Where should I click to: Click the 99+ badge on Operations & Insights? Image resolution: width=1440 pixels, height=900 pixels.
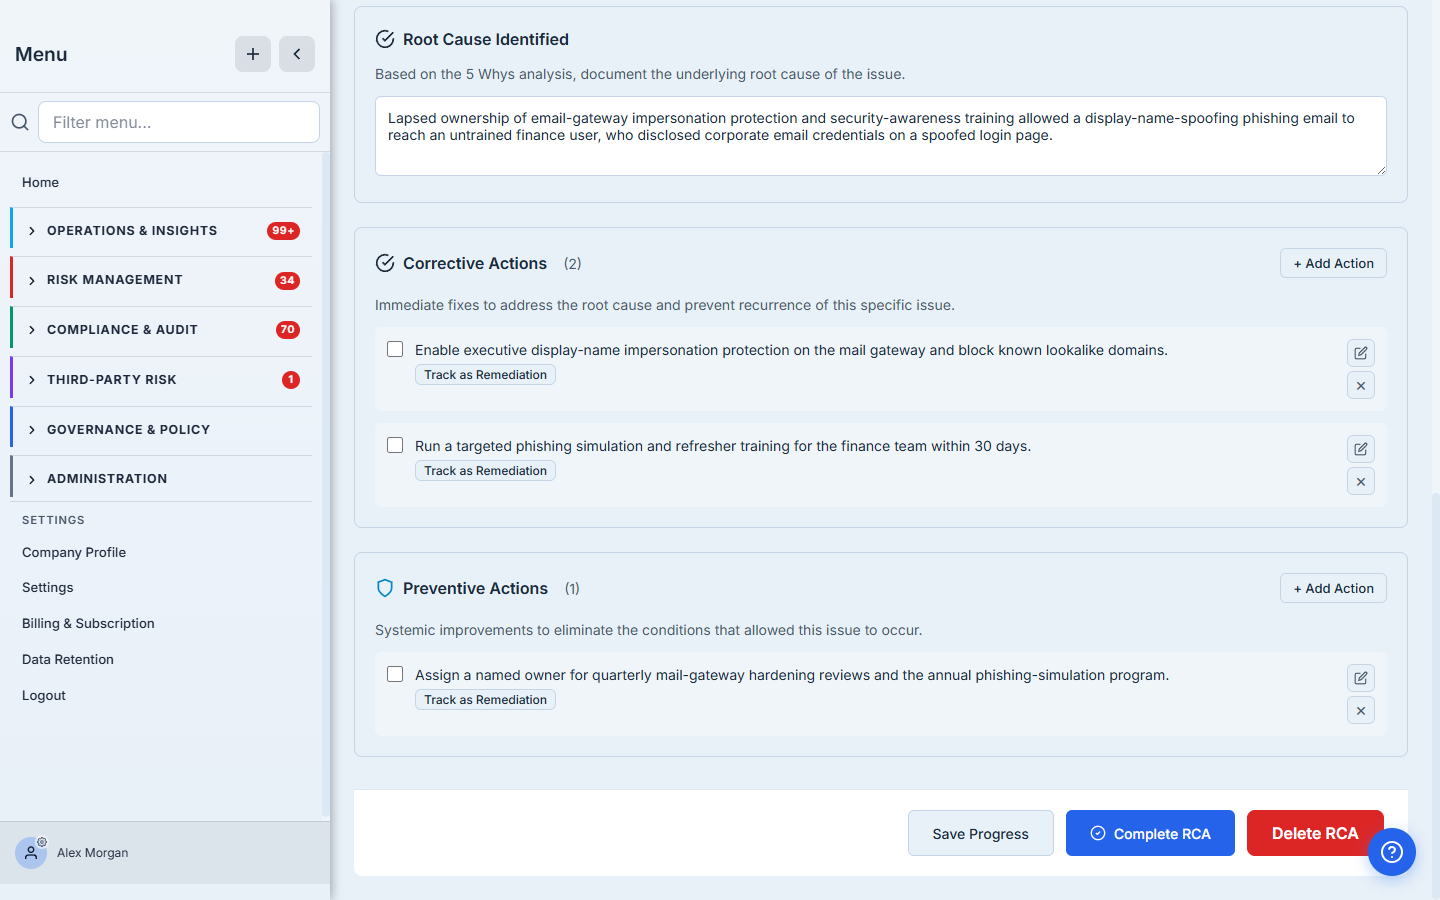tap(283, 230)
